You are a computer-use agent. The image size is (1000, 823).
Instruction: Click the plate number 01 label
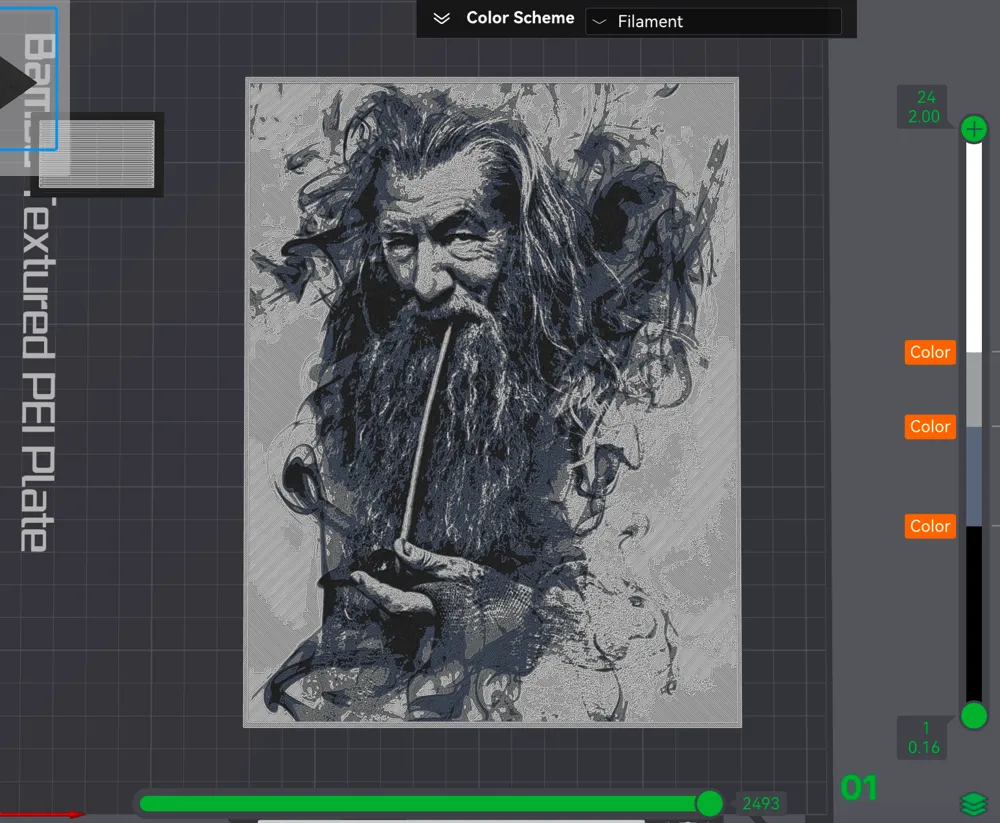point(859,788)
